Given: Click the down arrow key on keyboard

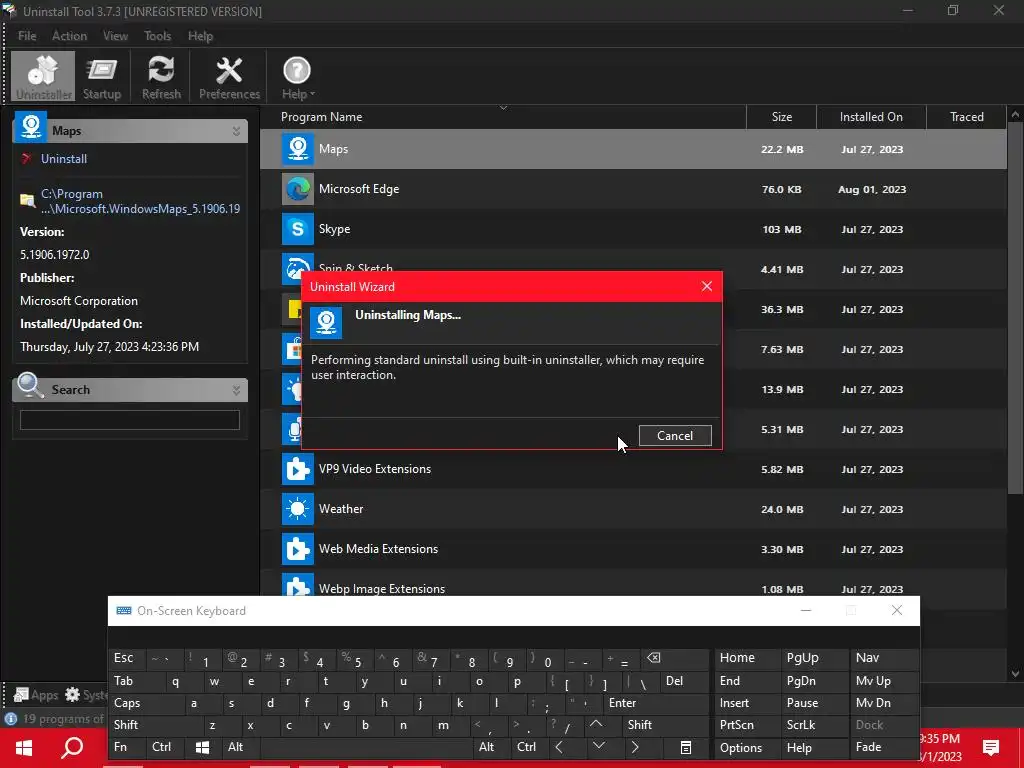Looking at the screenshot, I should click(599, 746).
